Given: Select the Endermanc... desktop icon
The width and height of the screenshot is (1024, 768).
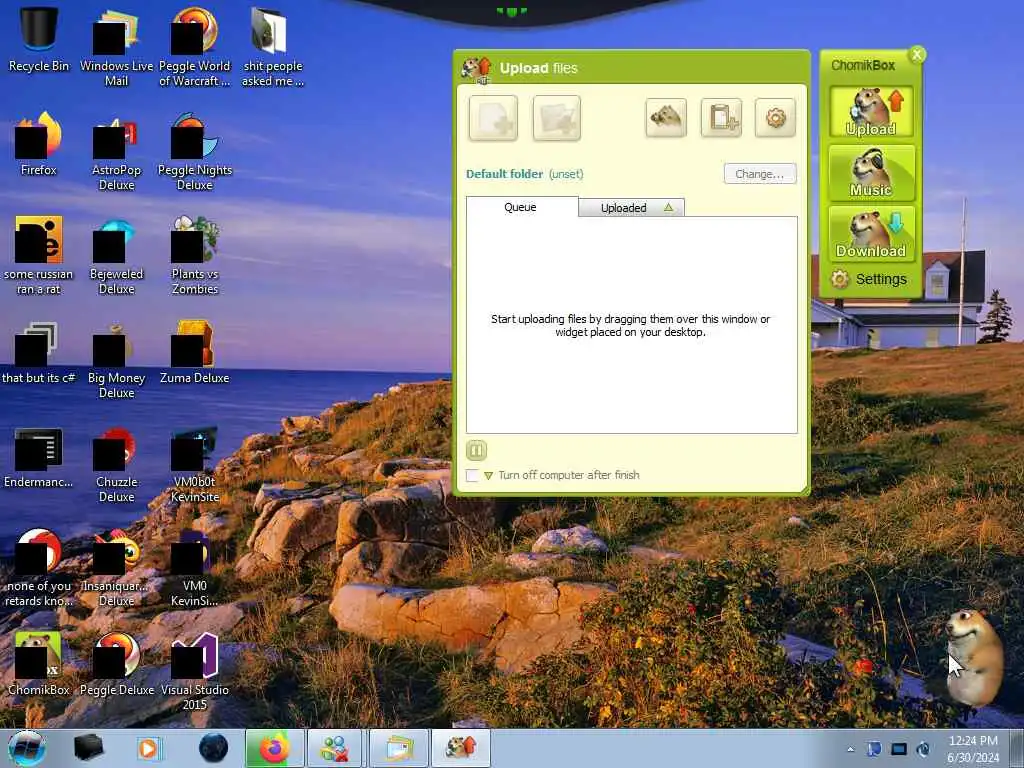Looking at the screenshot, I should (39, 456).
